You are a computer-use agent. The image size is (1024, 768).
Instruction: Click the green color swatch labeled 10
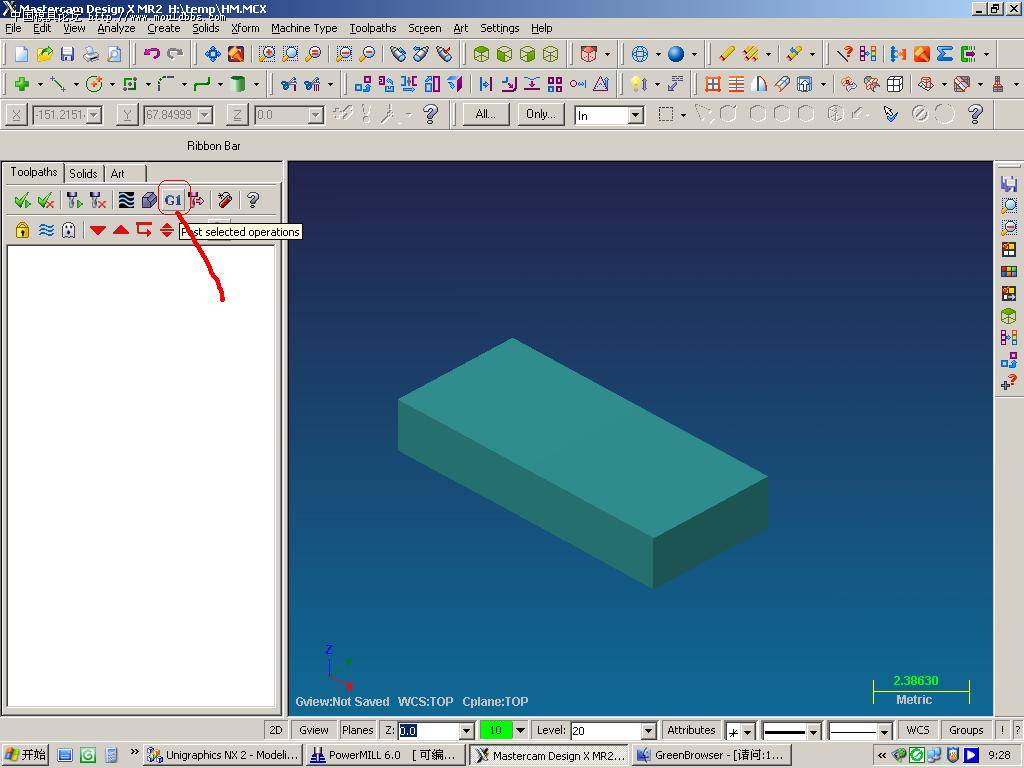[x=496, y=730]
